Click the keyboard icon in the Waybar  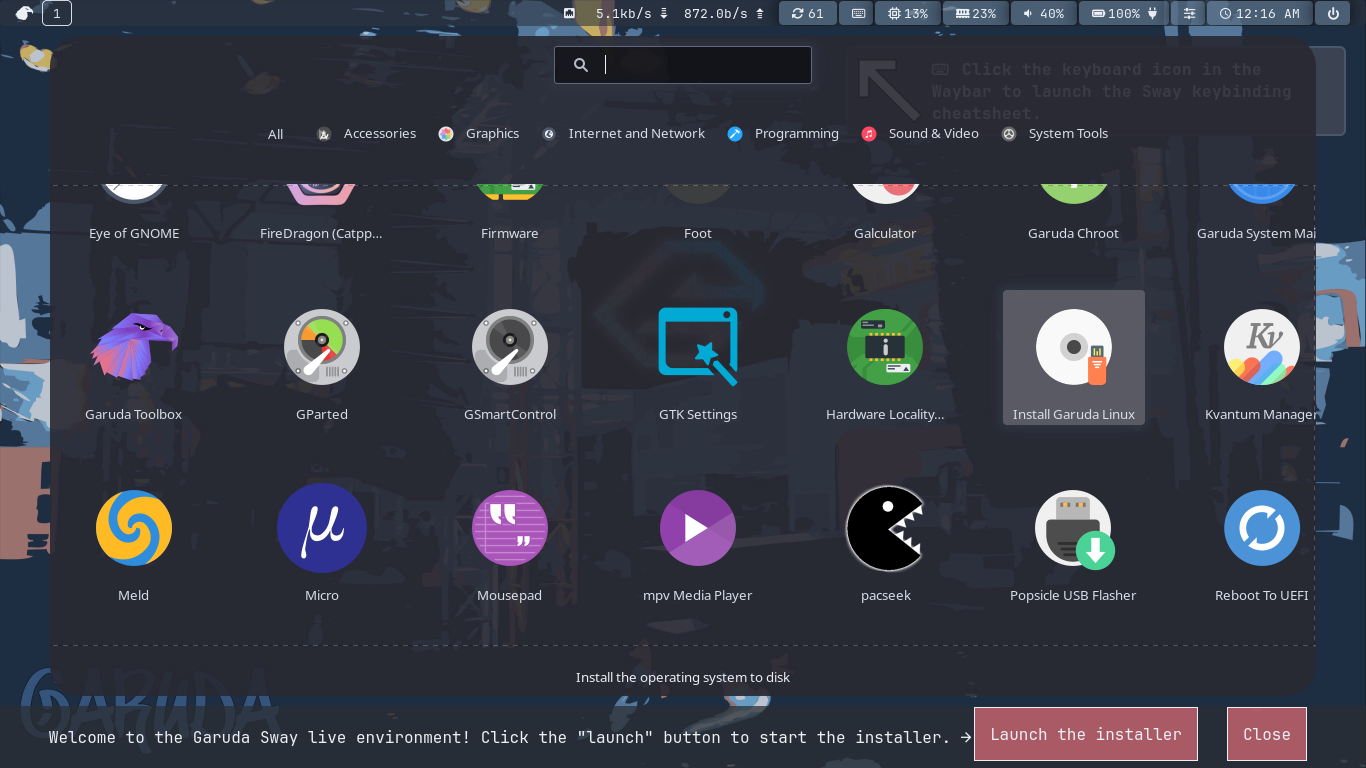(858, 13)
